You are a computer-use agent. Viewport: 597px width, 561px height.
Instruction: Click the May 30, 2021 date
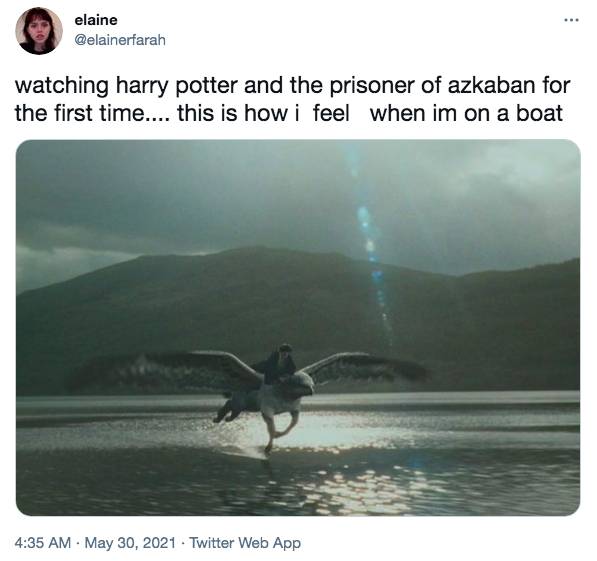pyautogui.click(x=130, y=543)
